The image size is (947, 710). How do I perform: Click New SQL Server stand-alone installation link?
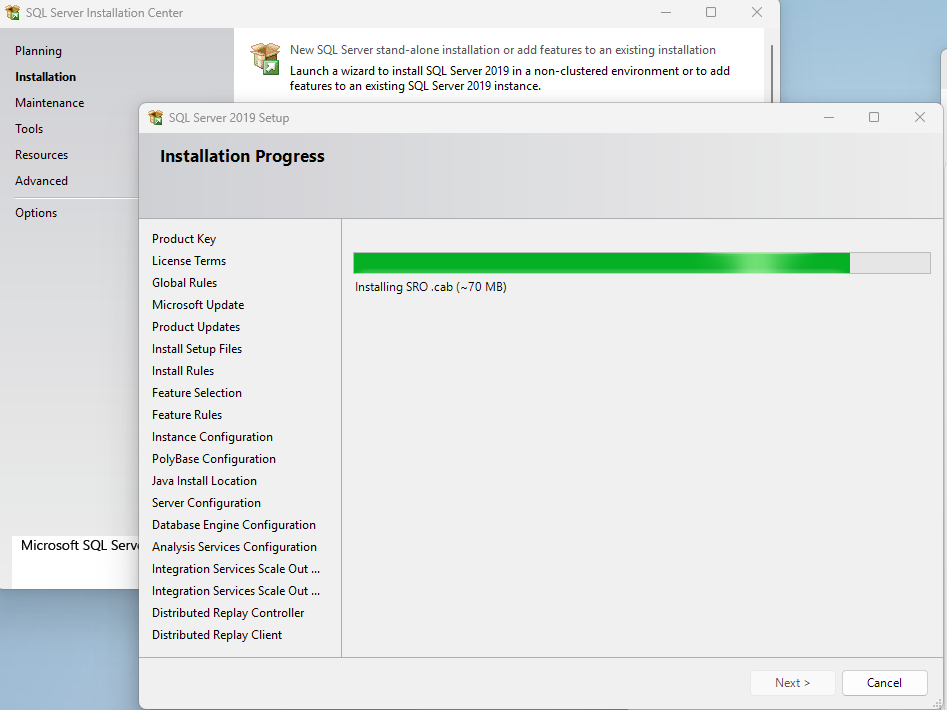pyautogui.click(x=502, y=50)
